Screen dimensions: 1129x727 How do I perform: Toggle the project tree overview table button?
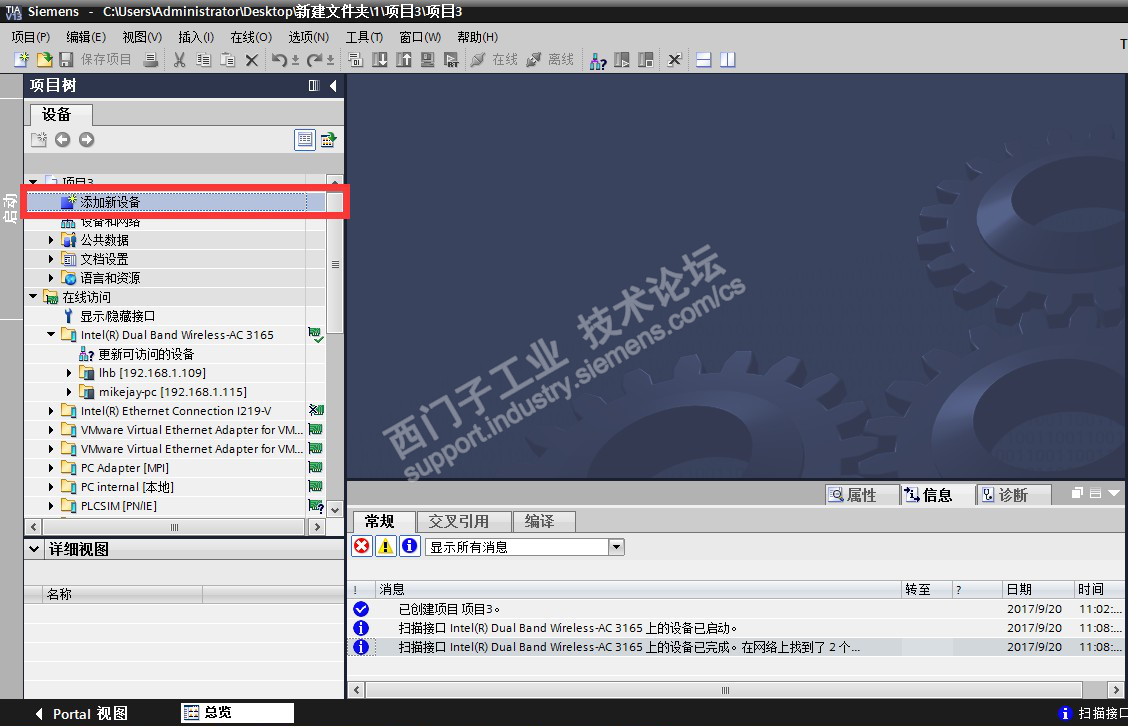305,140
